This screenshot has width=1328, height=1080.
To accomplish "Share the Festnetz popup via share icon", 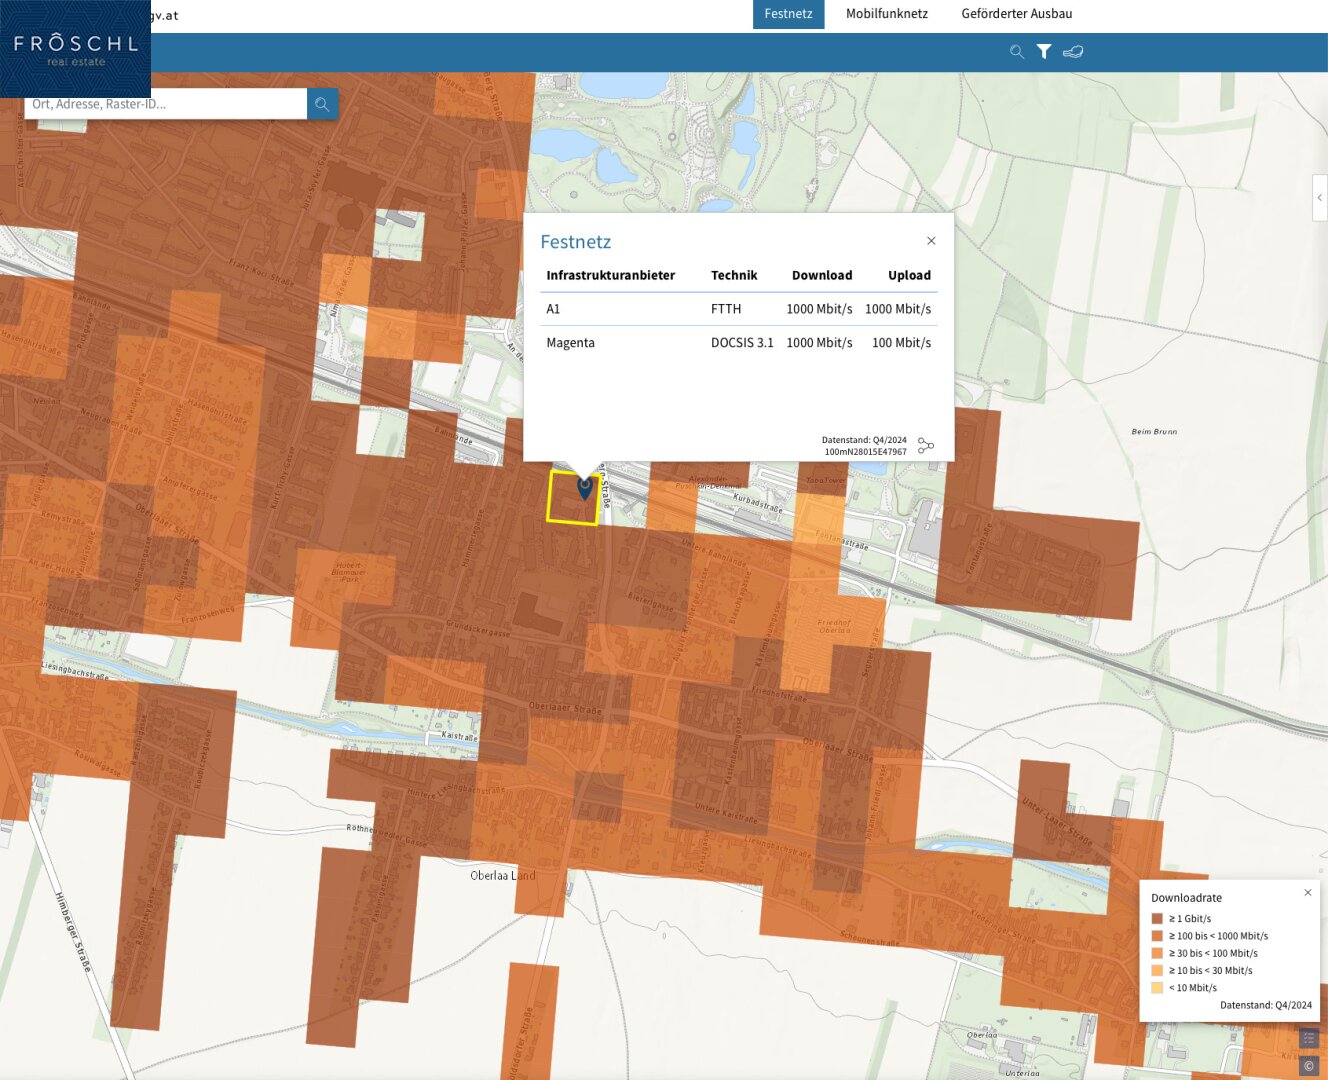I will [x=926, y=445].
